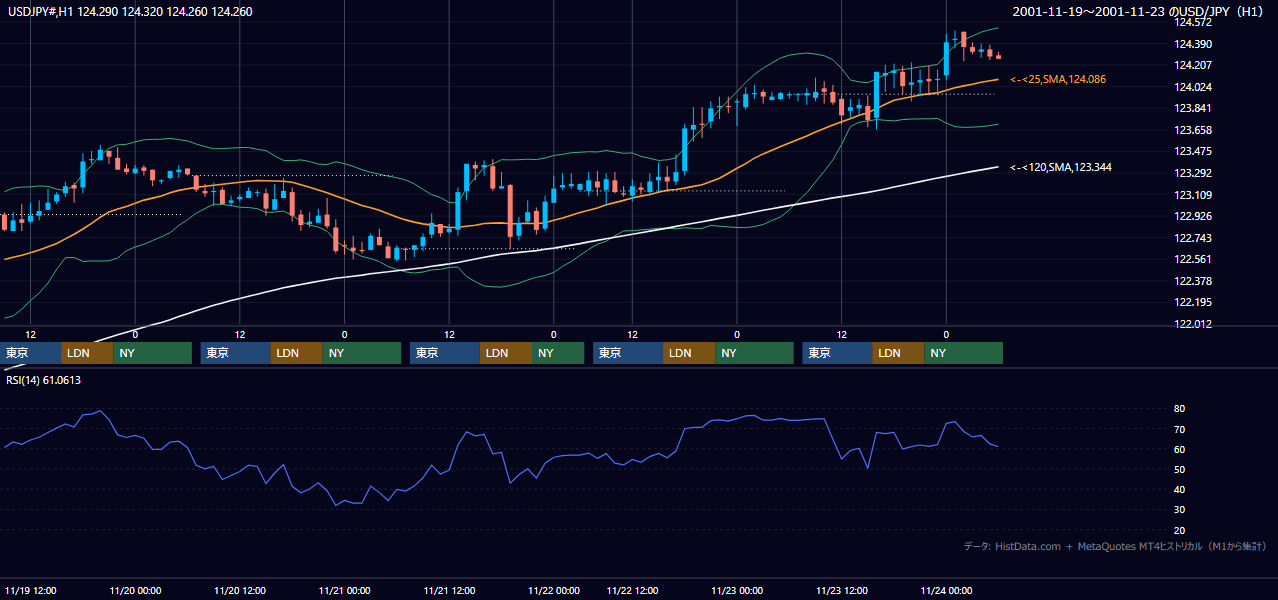Click RSI scale value 50
The width and height of the screenshot is (1278, 600).
(1179, 470)
